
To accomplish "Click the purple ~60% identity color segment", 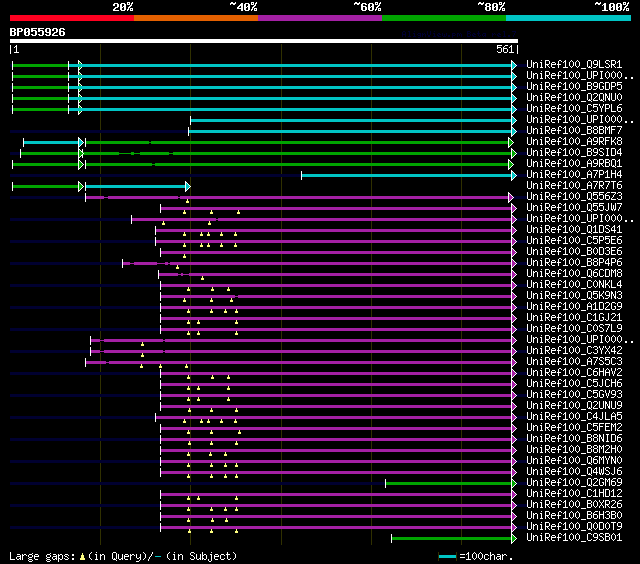I will 320,18.
